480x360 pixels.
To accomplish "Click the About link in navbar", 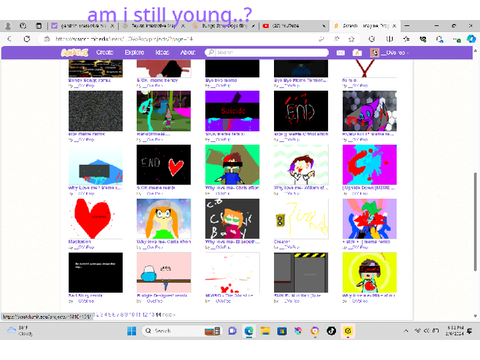I will pyautogui.click(x=188, y=53).
